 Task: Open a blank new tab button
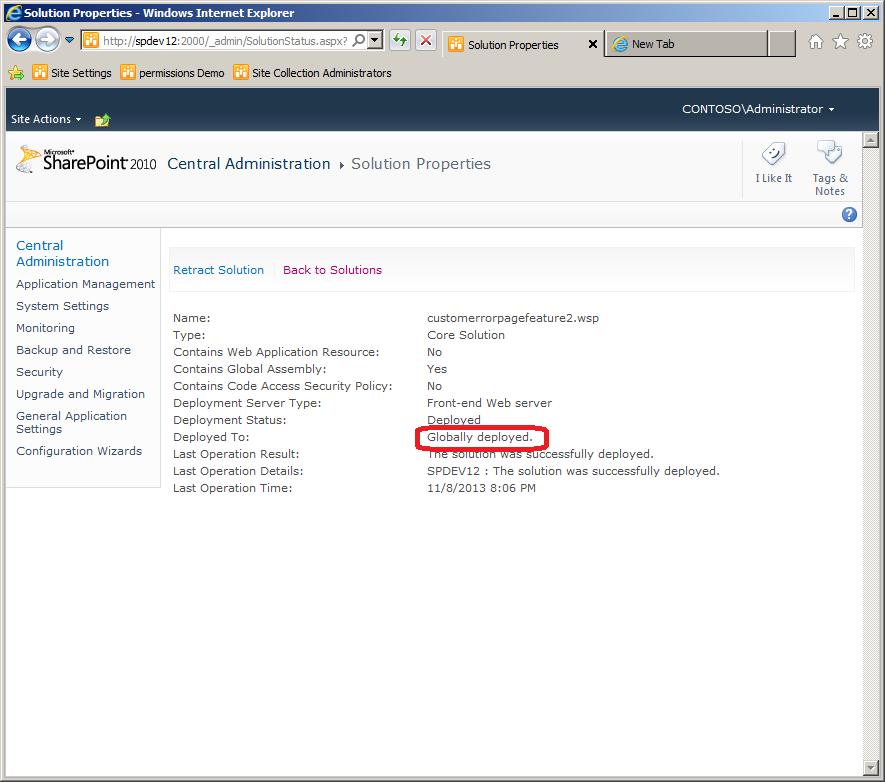pyautogui.click(x=782, y=44)
